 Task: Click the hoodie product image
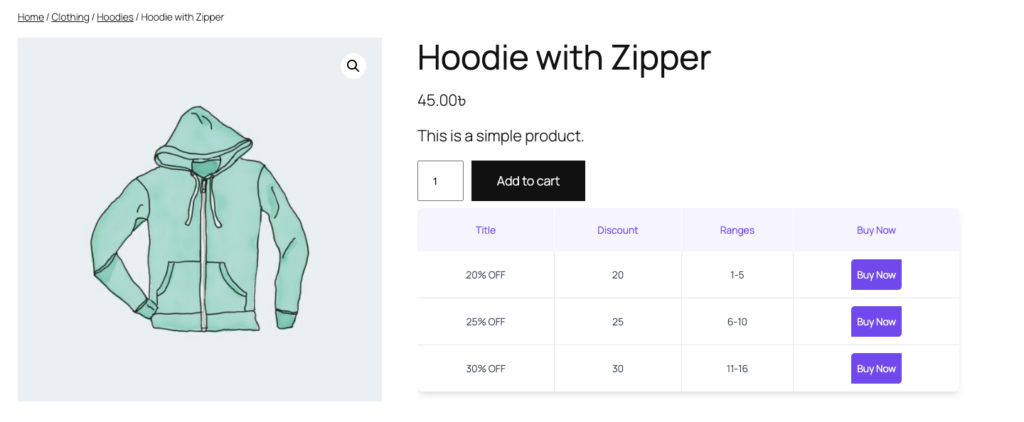pyautogui.click(x=200, y=220)
